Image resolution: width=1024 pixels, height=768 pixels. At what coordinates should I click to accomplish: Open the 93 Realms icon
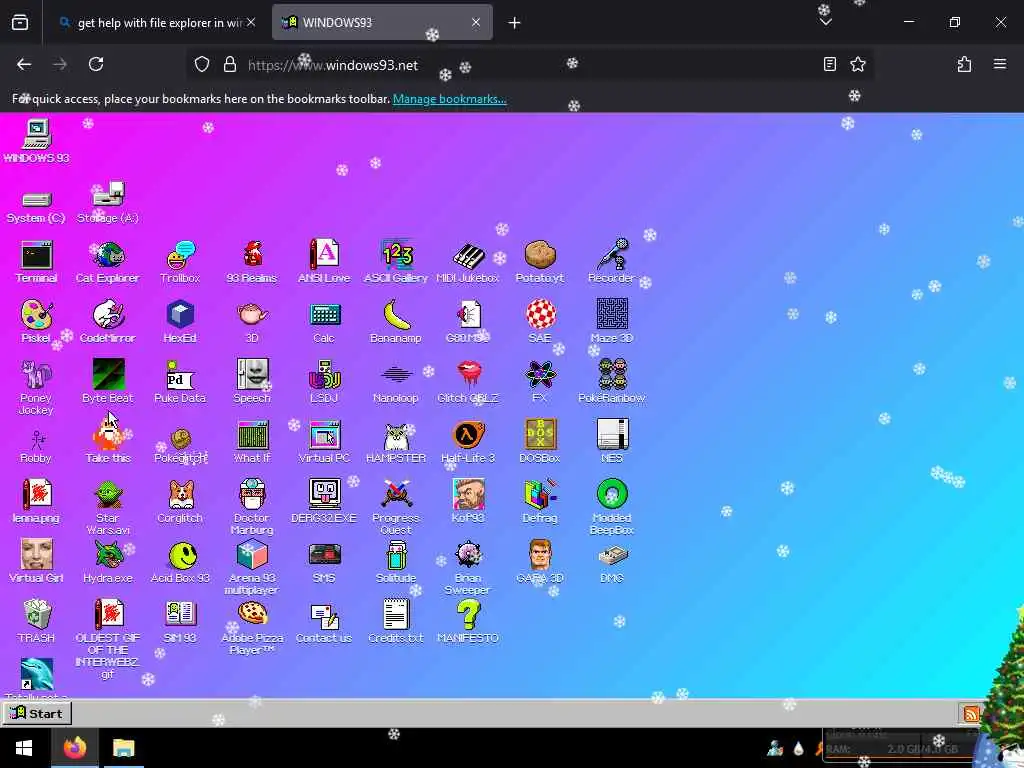pyautogui.click(x=252, y=262)
